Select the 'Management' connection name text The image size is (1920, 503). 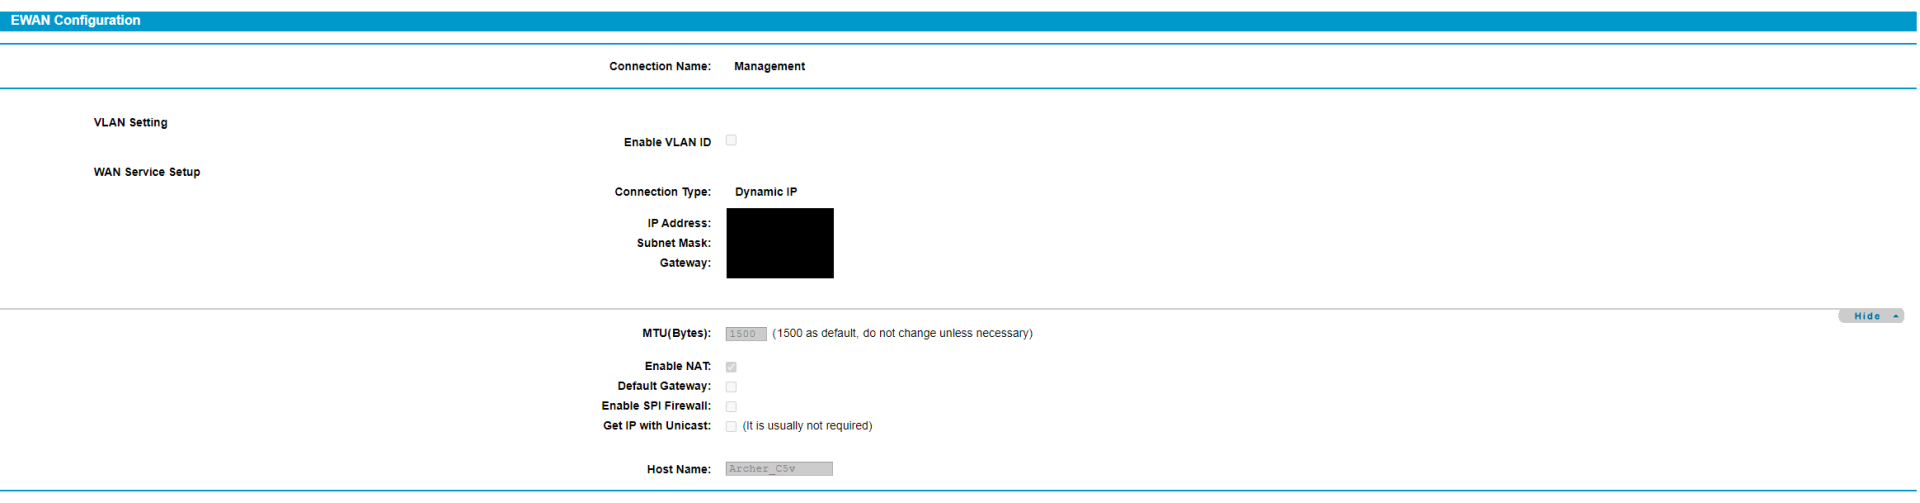click(x=769, y=66)
